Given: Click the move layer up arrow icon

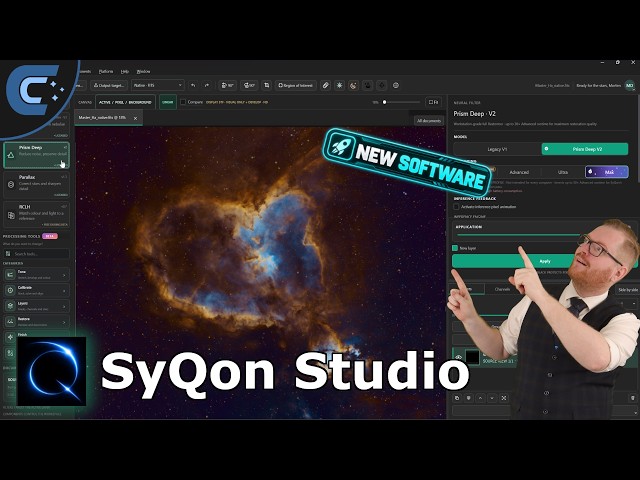Looking at the screenshot, I should (480, 398).
